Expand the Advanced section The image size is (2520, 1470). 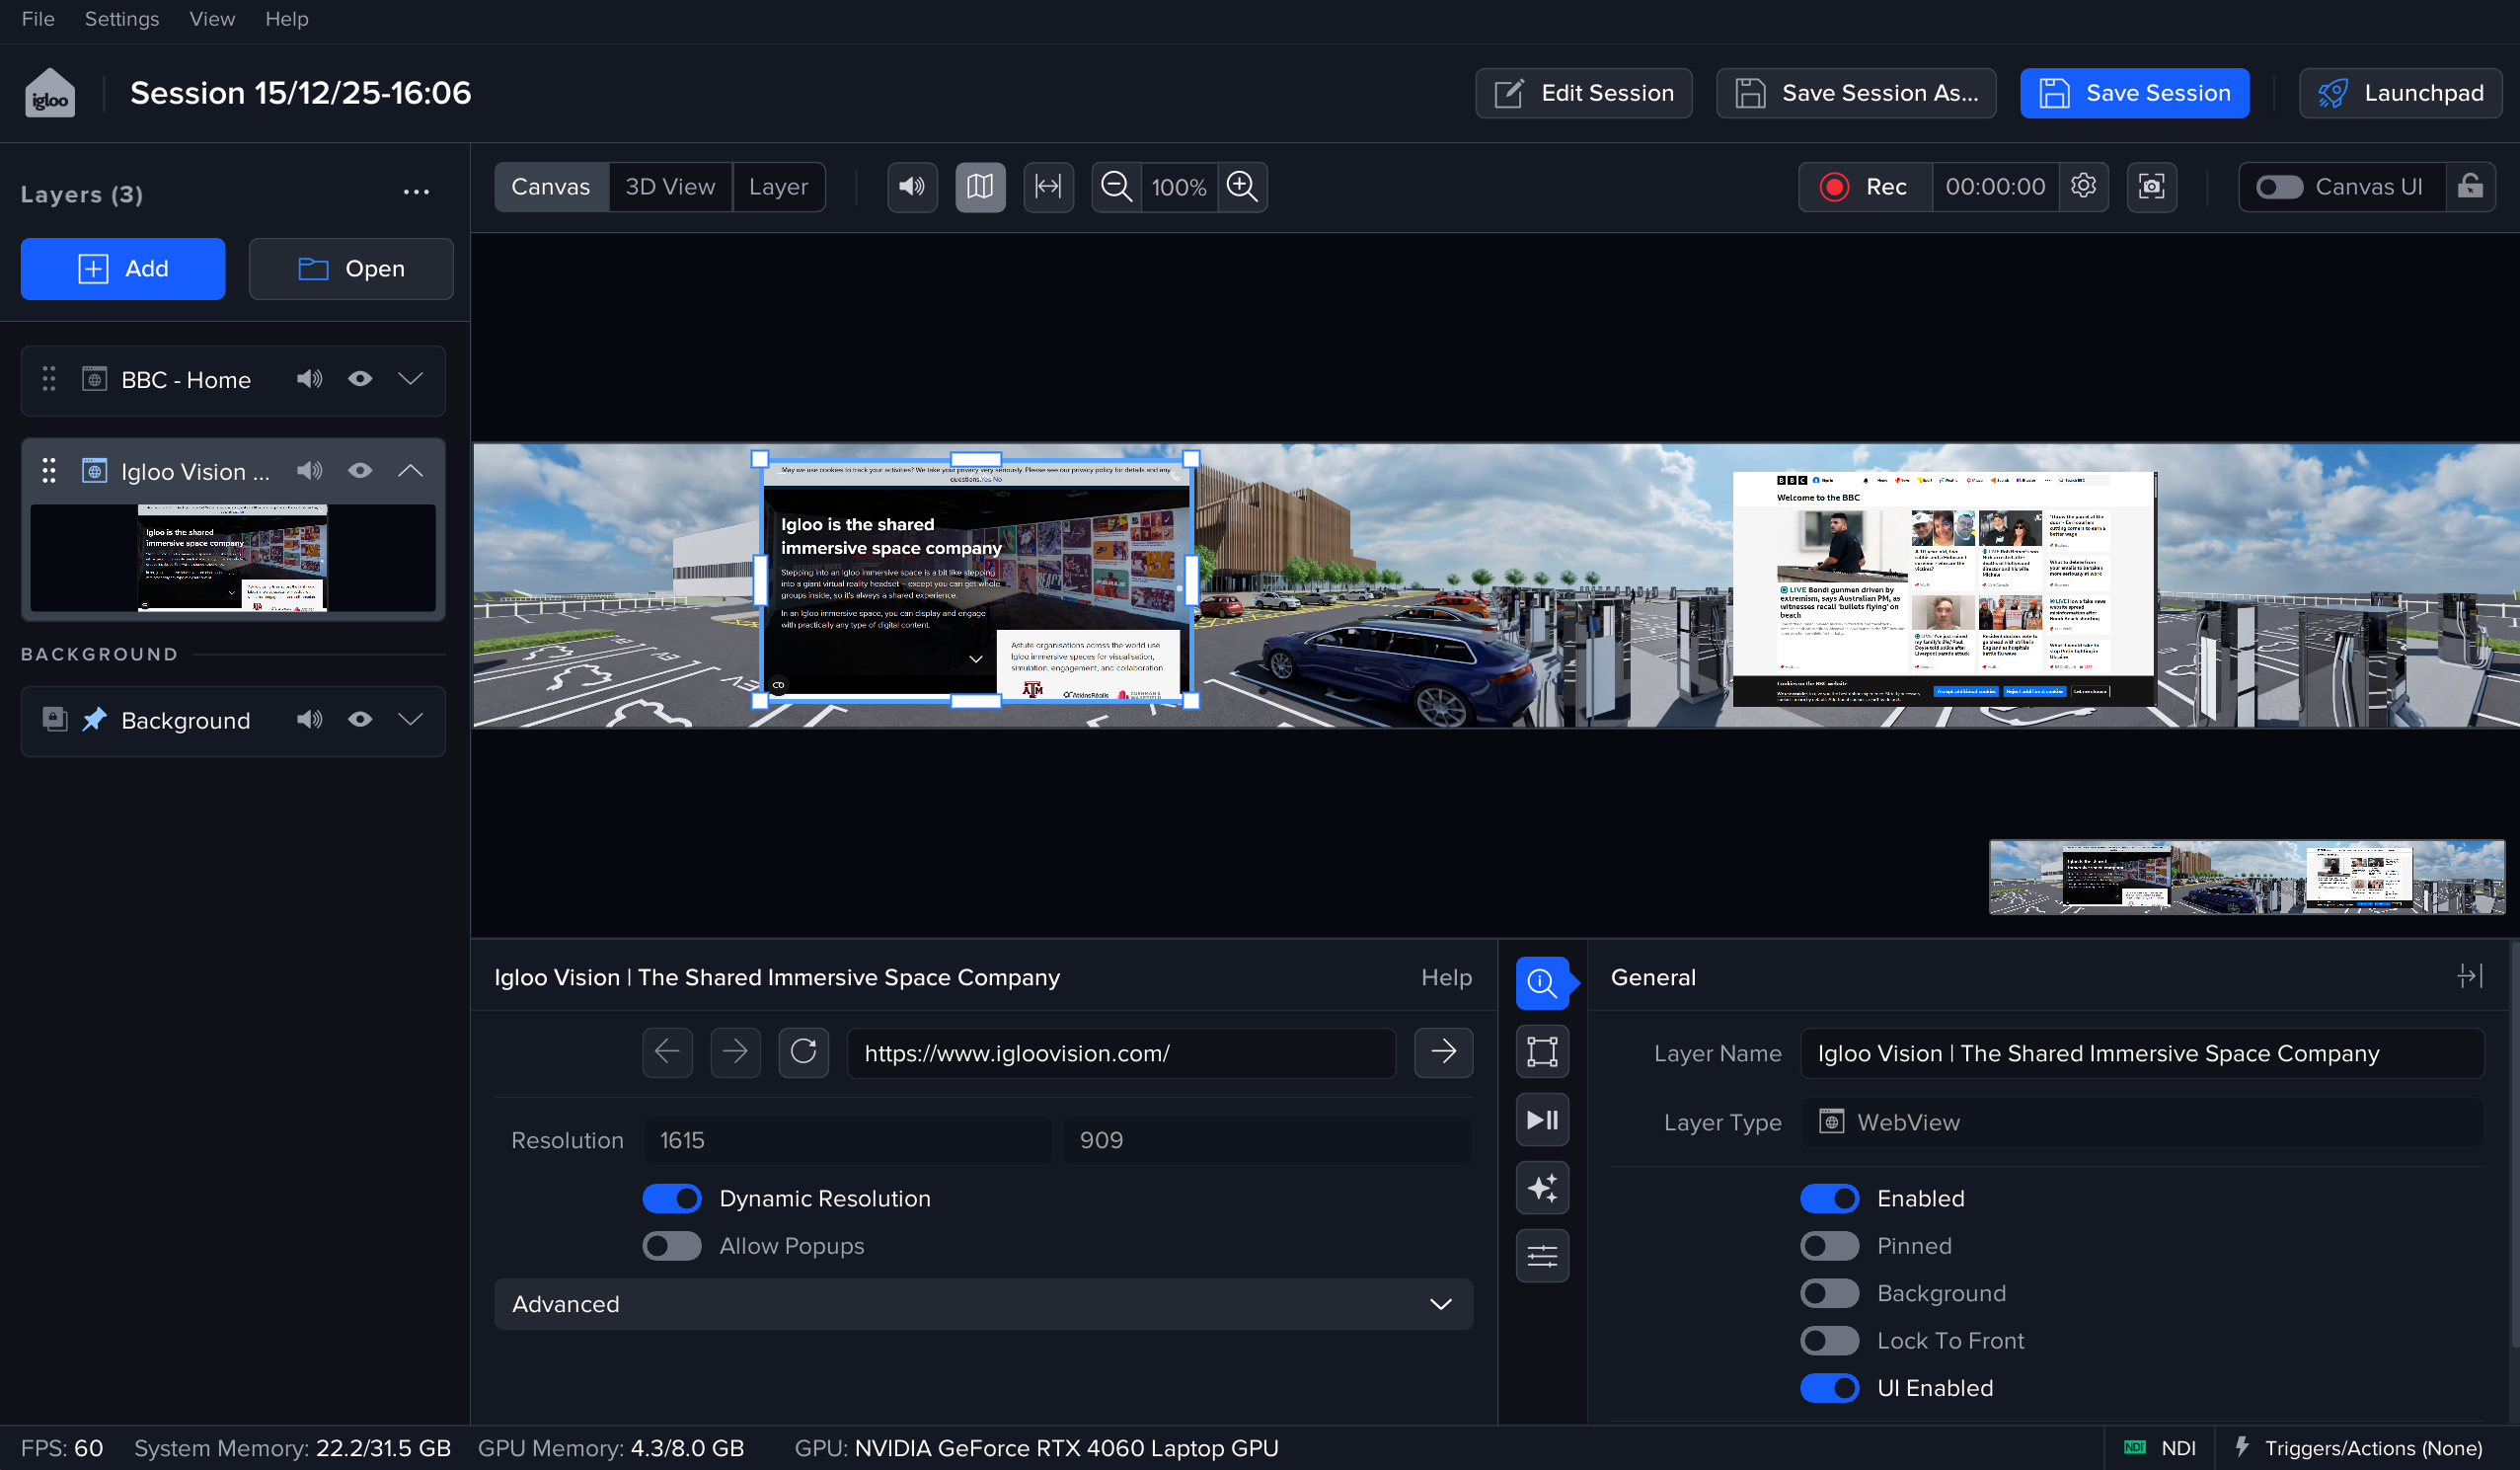pyautogui.click(x=982, y=1304)
